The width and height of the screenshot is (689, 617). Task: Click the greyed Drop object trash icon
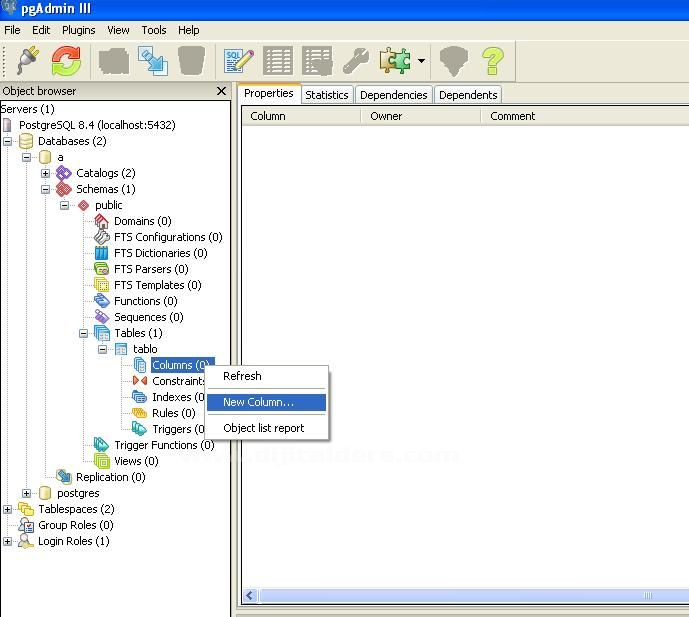(191, 61)
